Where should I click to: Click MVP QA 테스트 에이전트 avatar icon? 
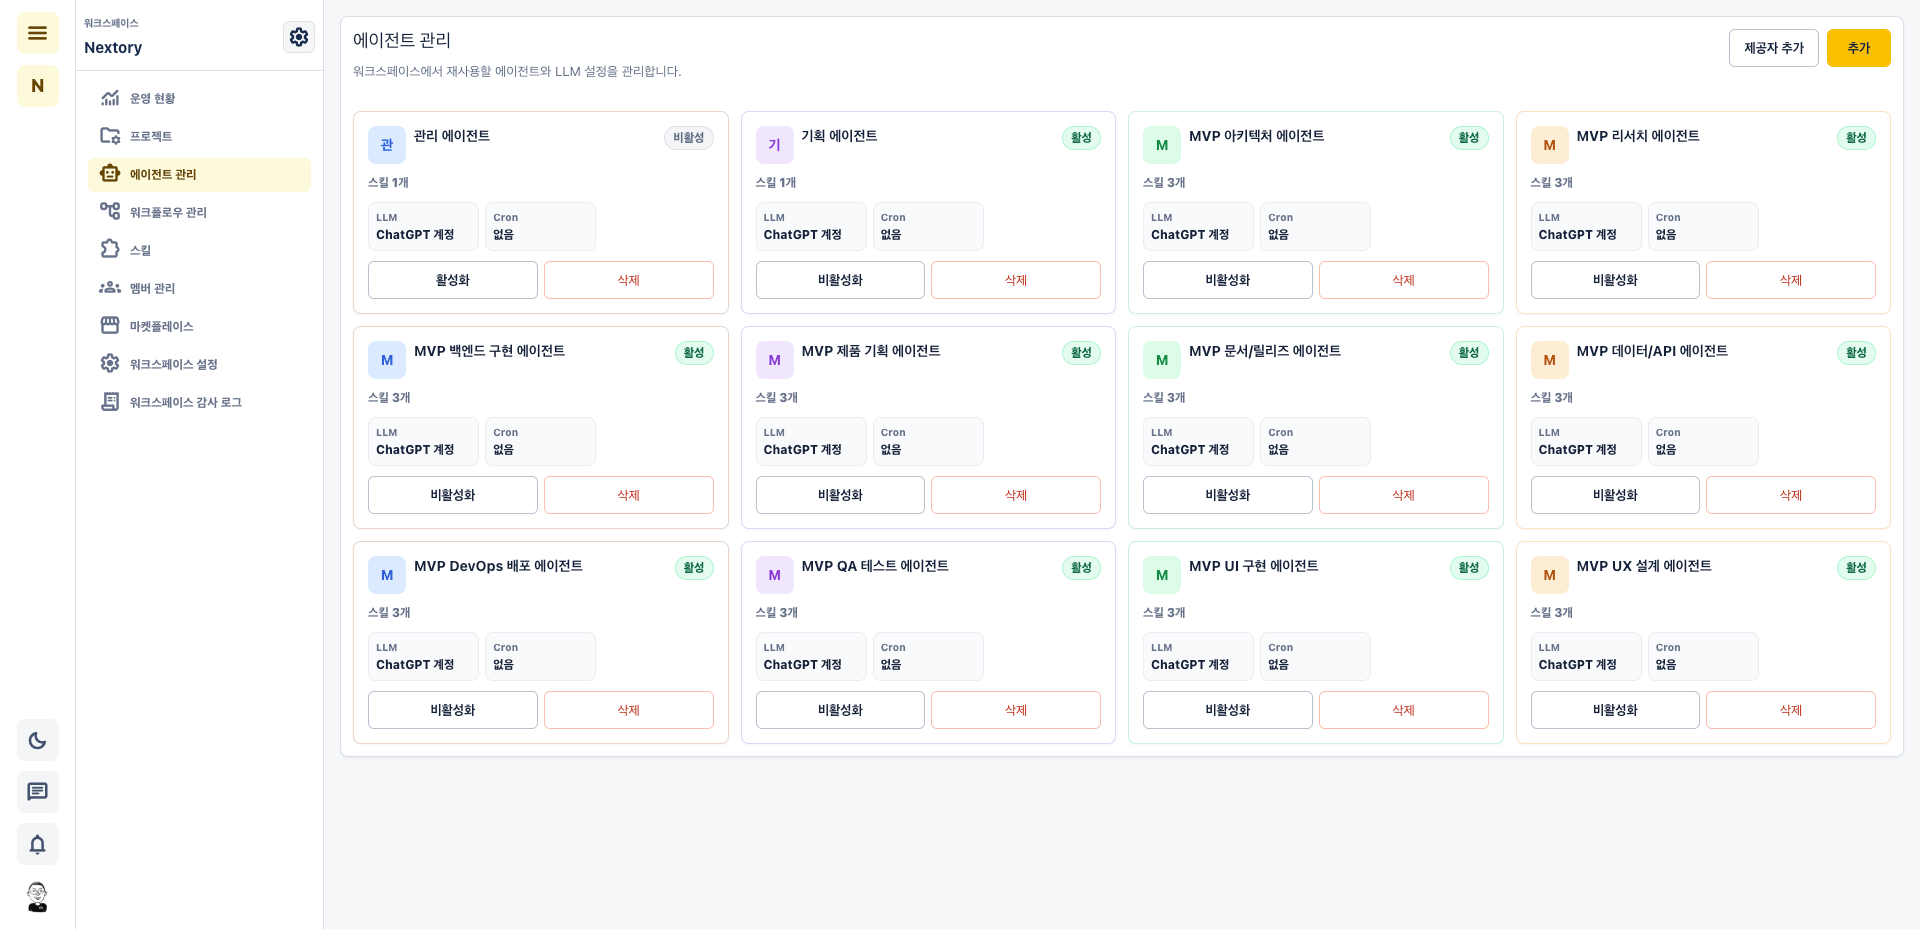click(x=774, y=575)
